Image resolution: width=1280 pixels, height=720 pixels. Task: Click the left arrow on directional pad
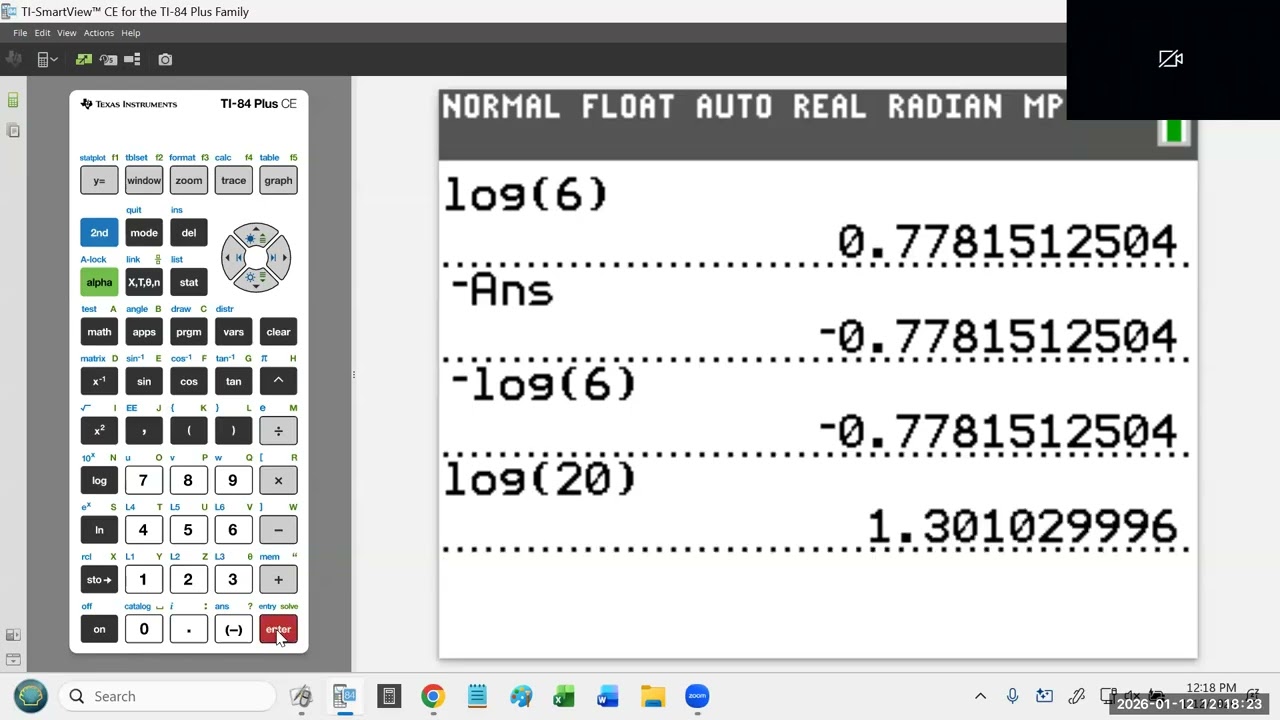(x=233, y=258)
